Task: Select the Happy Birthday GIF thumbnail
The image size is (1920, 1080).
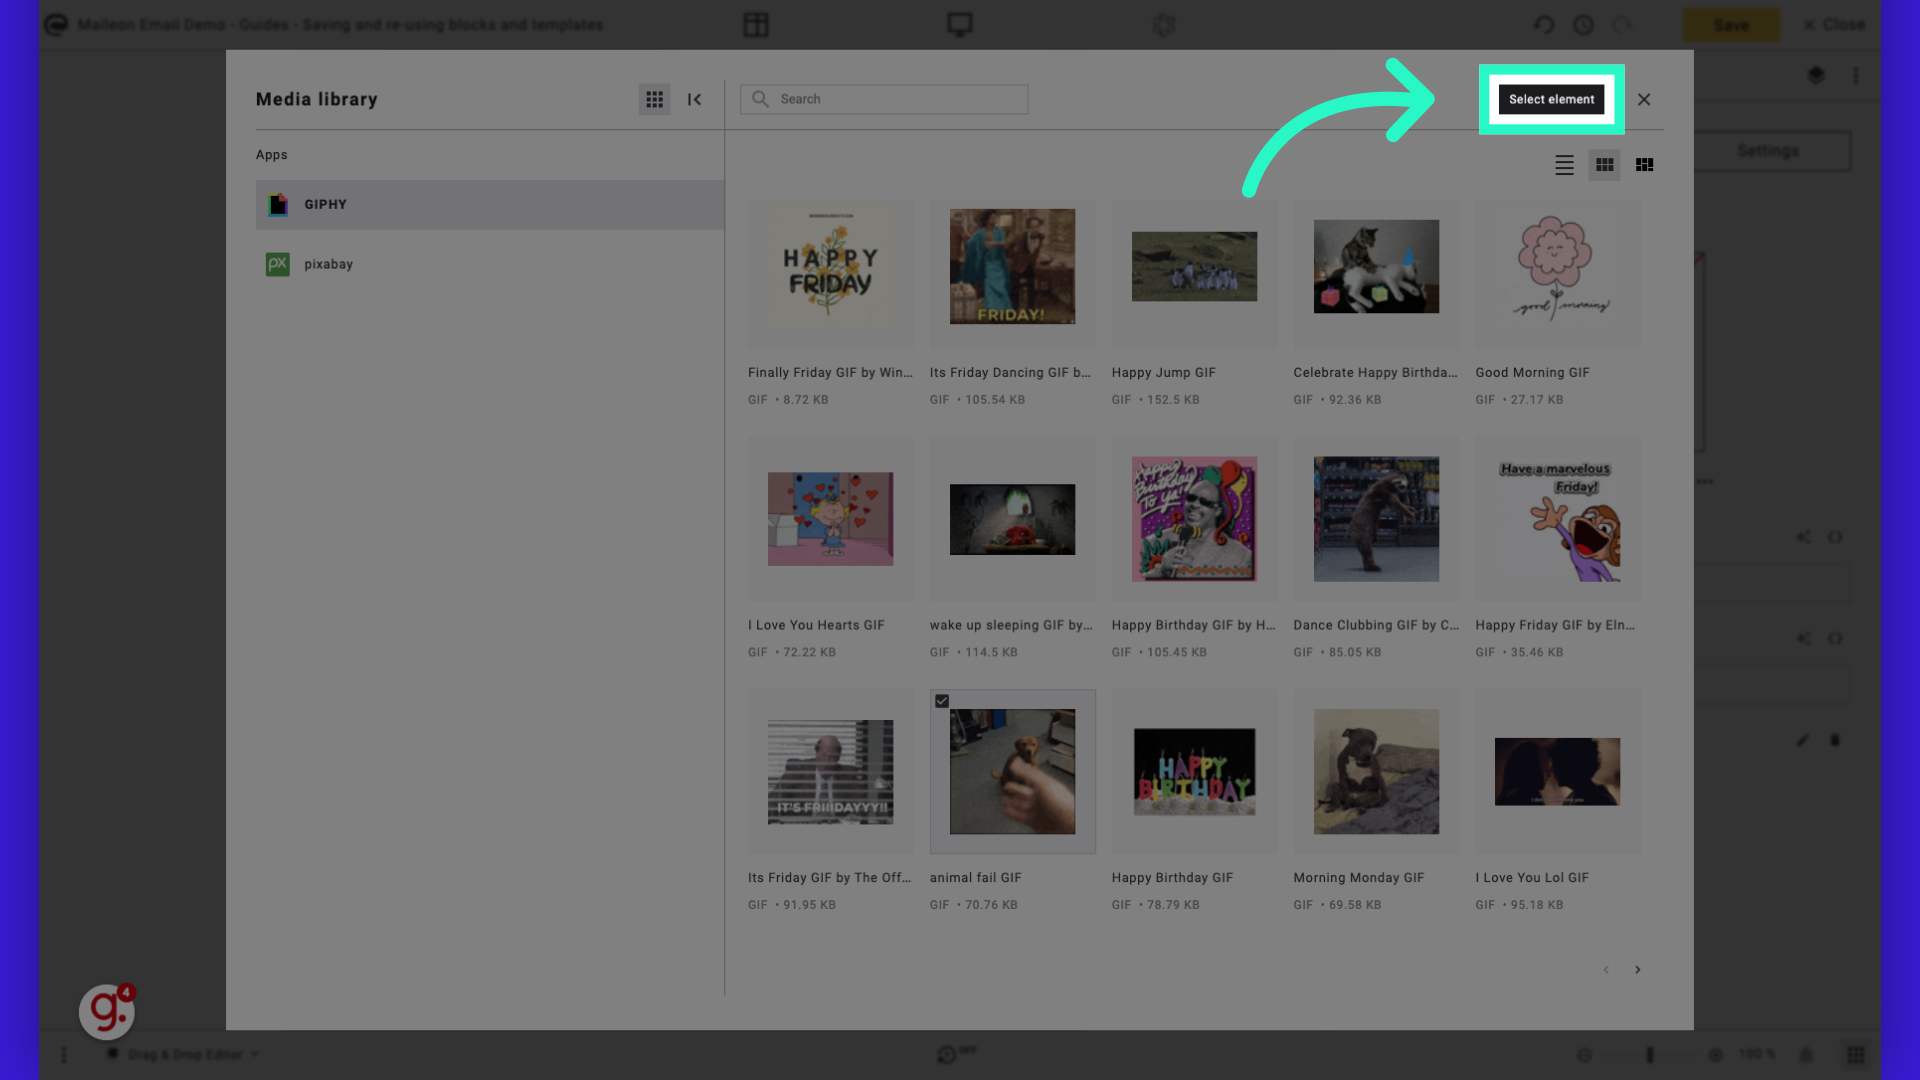Action: click(x=1193, y=771)
